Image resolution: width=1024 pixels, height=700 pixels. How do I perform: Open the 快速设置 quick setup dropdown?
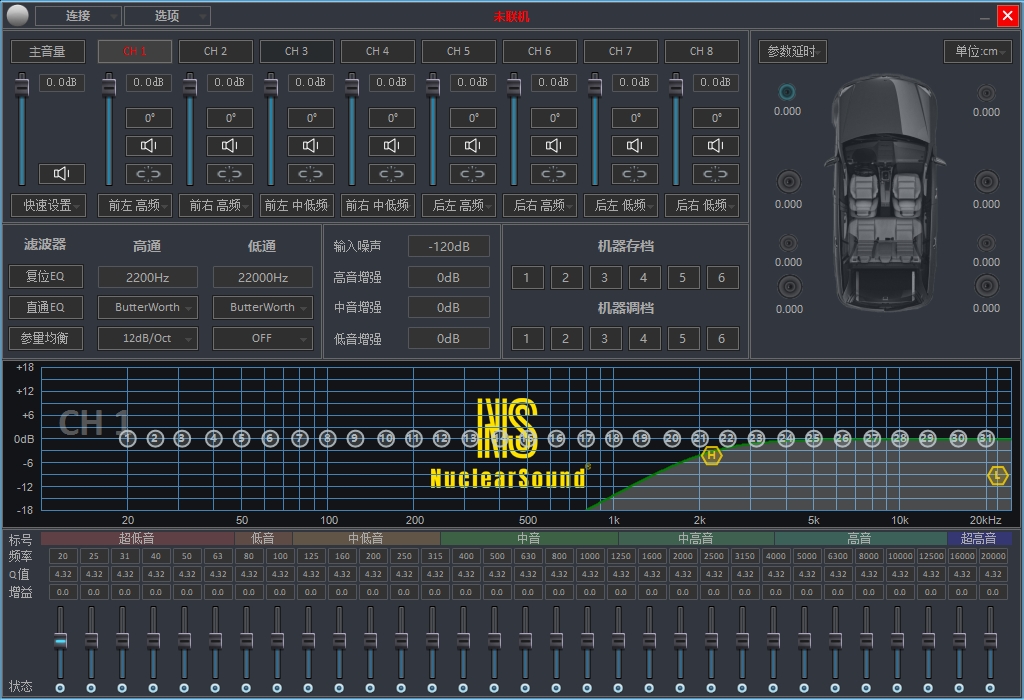[x=48, y=205]
